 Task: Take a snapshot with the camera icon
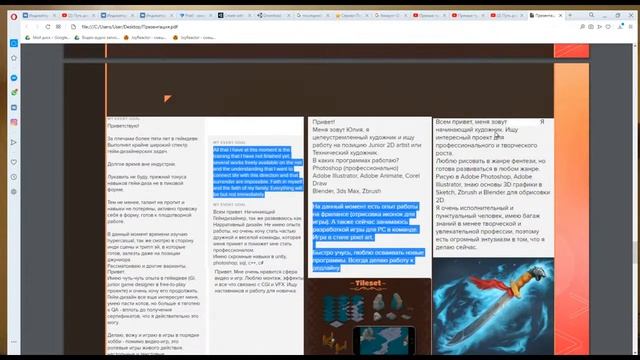tap(591, 27)
